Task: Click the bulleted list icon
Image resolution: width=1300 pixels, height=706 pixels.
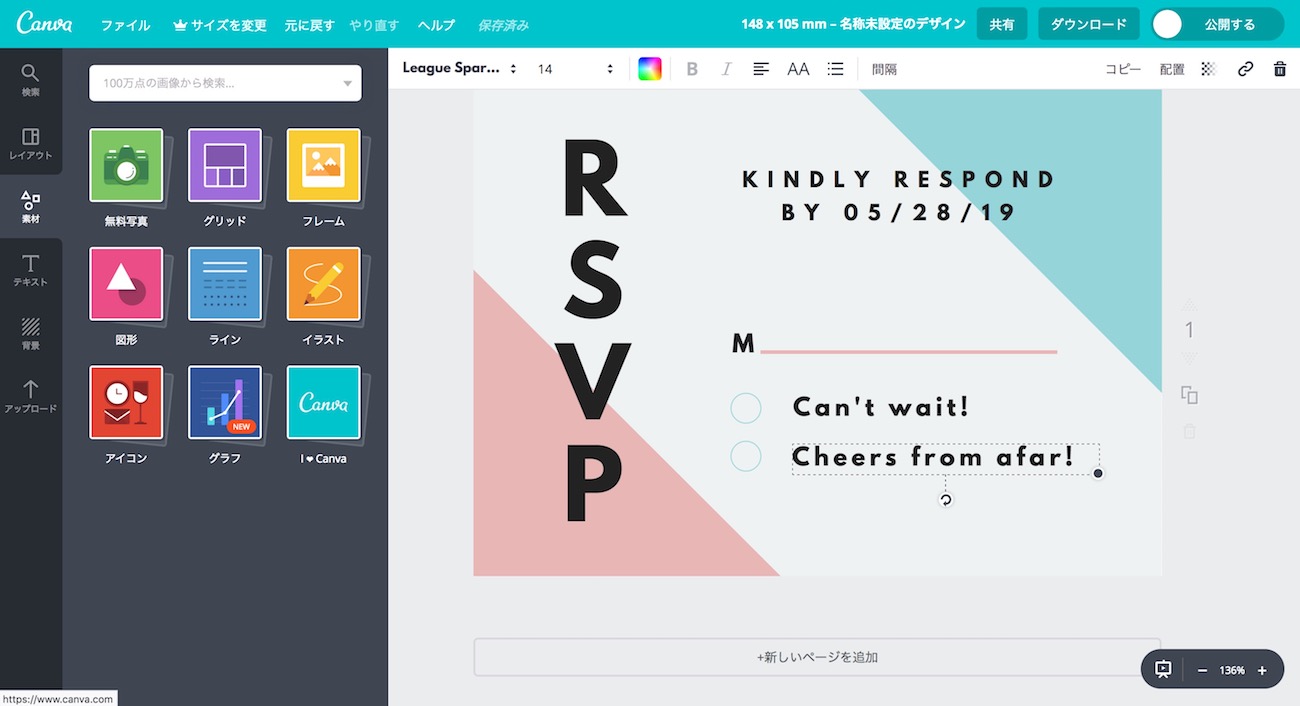Action: pos(836,69)
